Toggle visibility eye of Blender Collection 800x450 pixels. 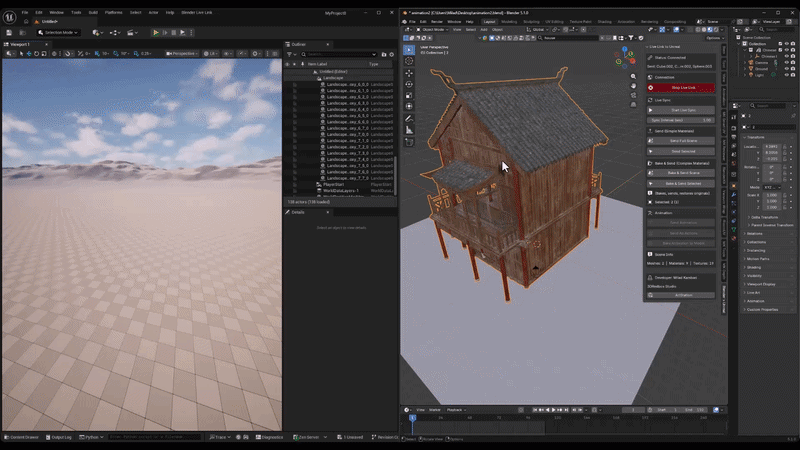(x=786, y=44)
